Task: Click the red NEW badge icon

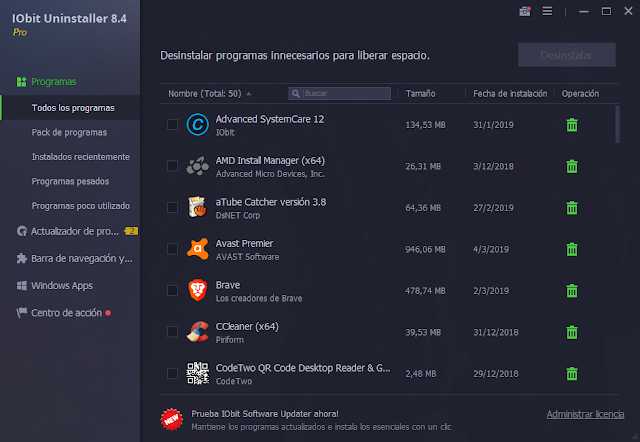Action: pos(171,420)
